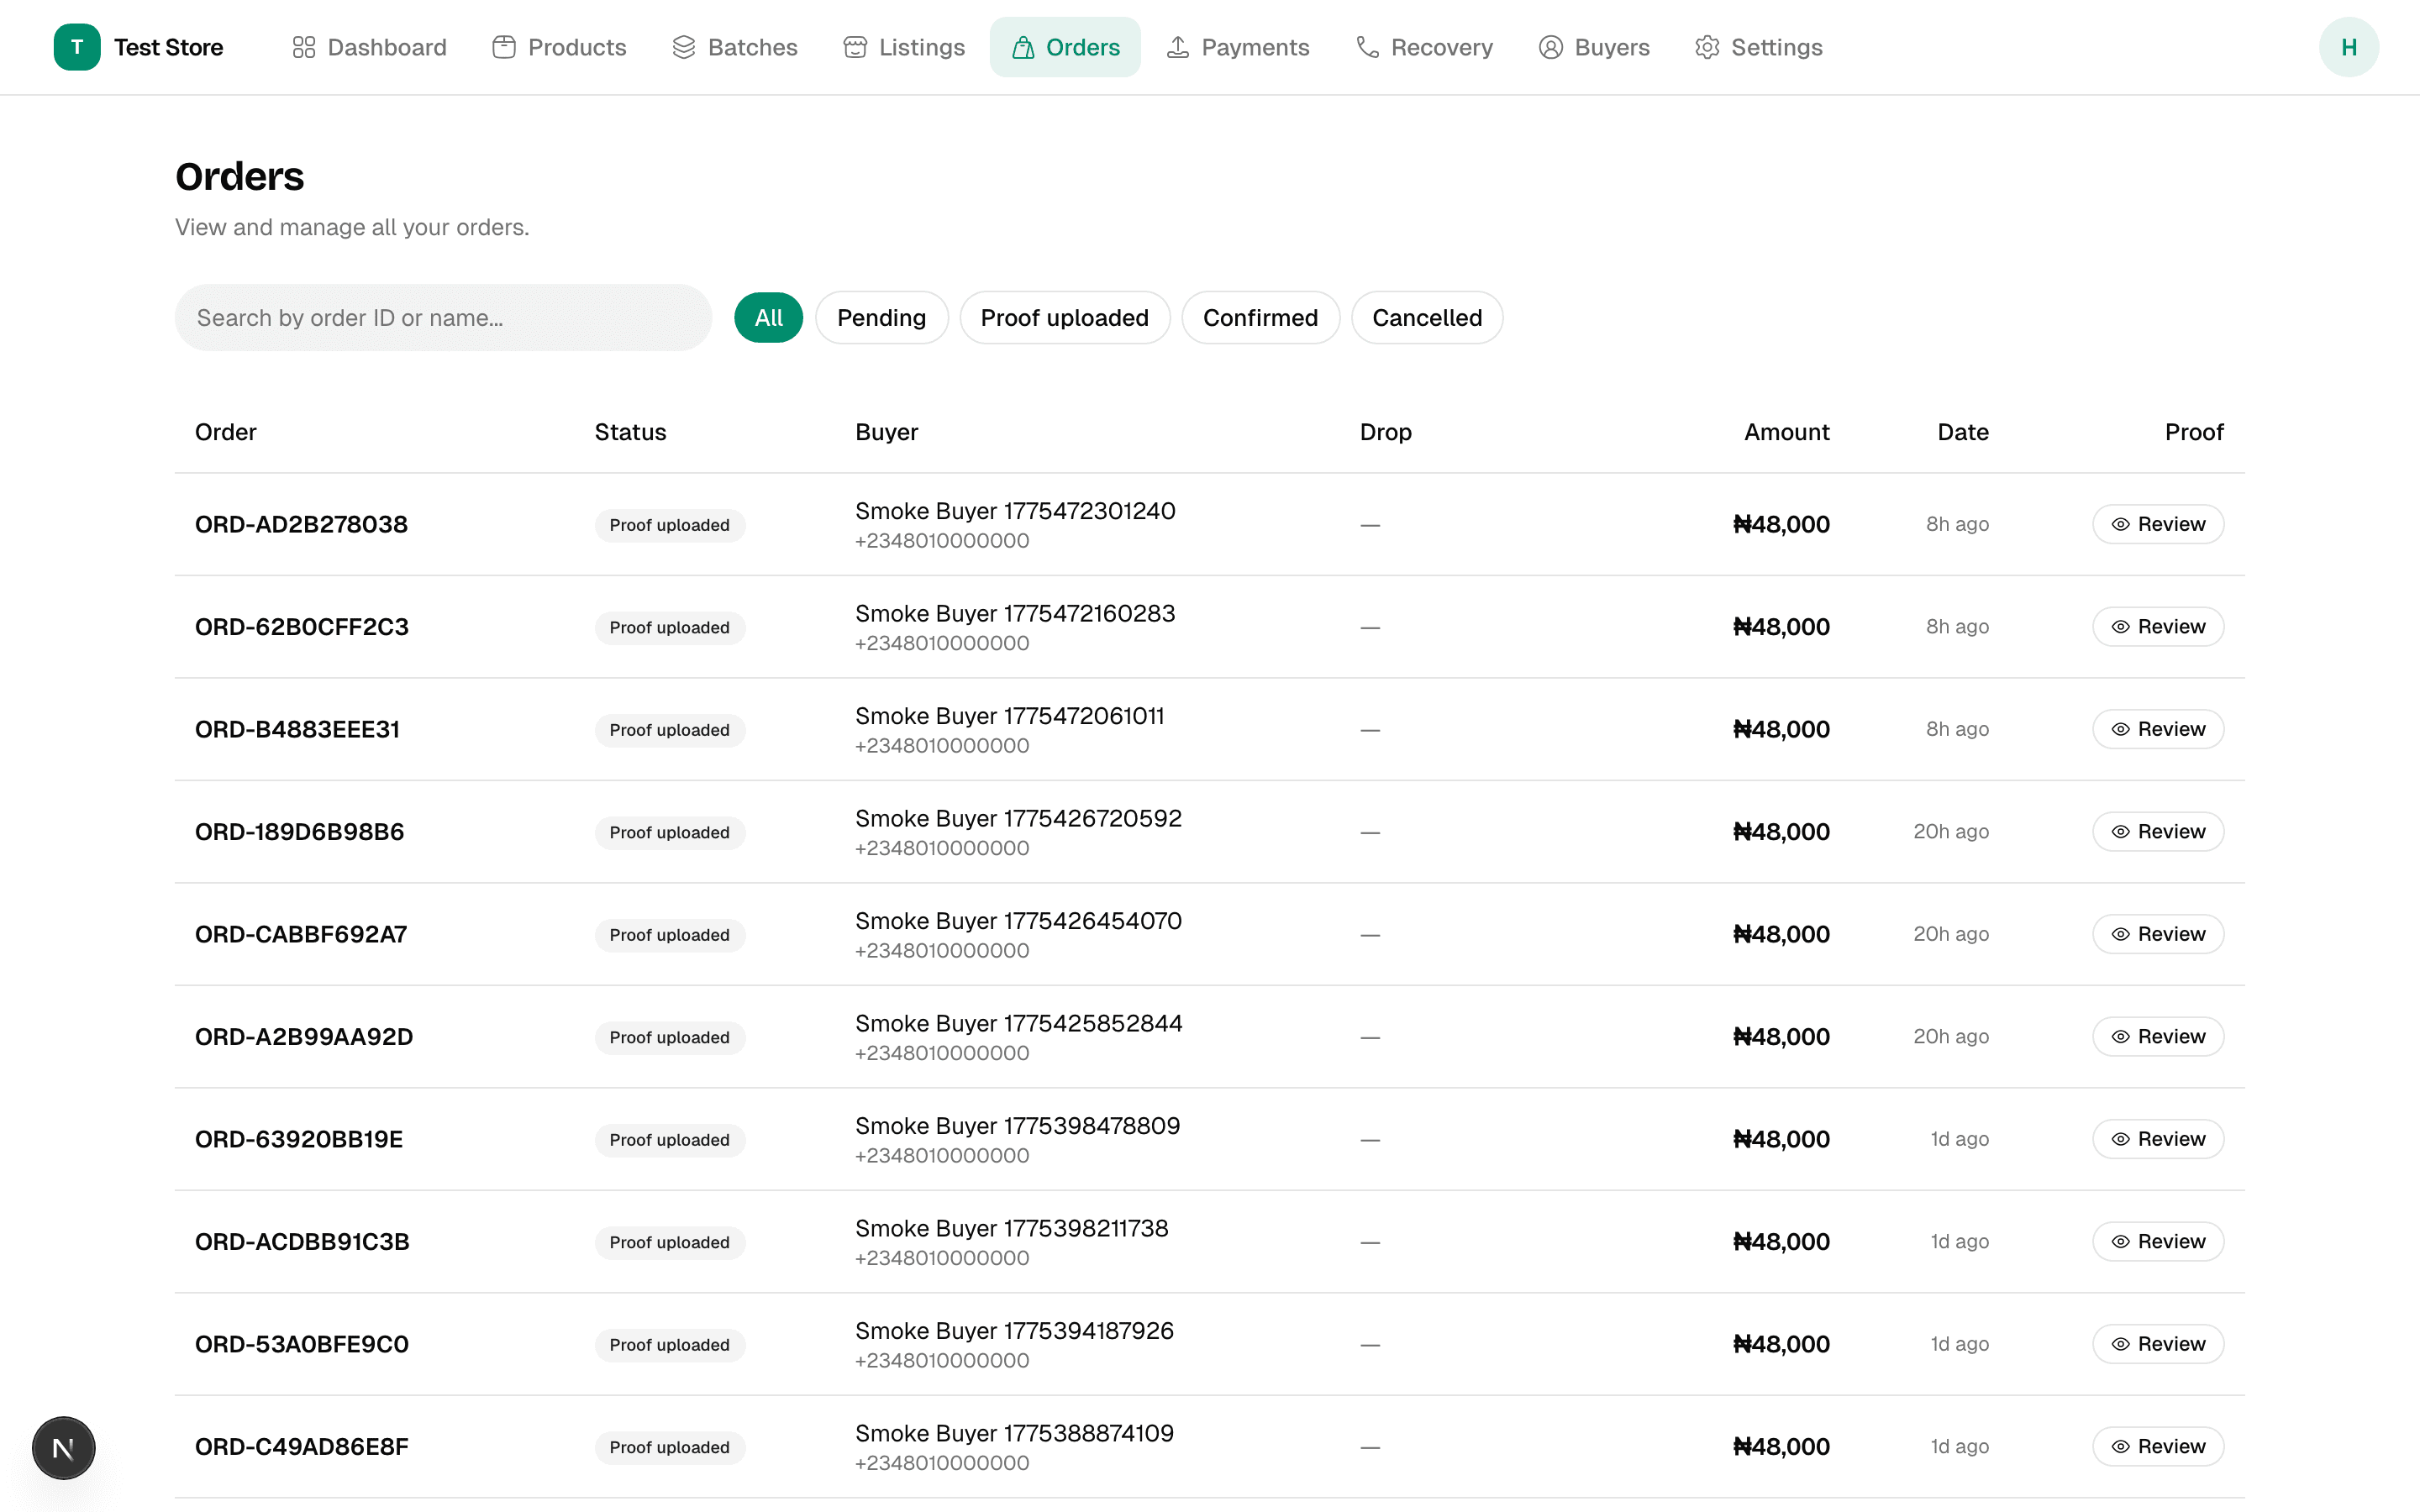
Task: Open Settings from the top nav
Action: [x=1758, y=47]
